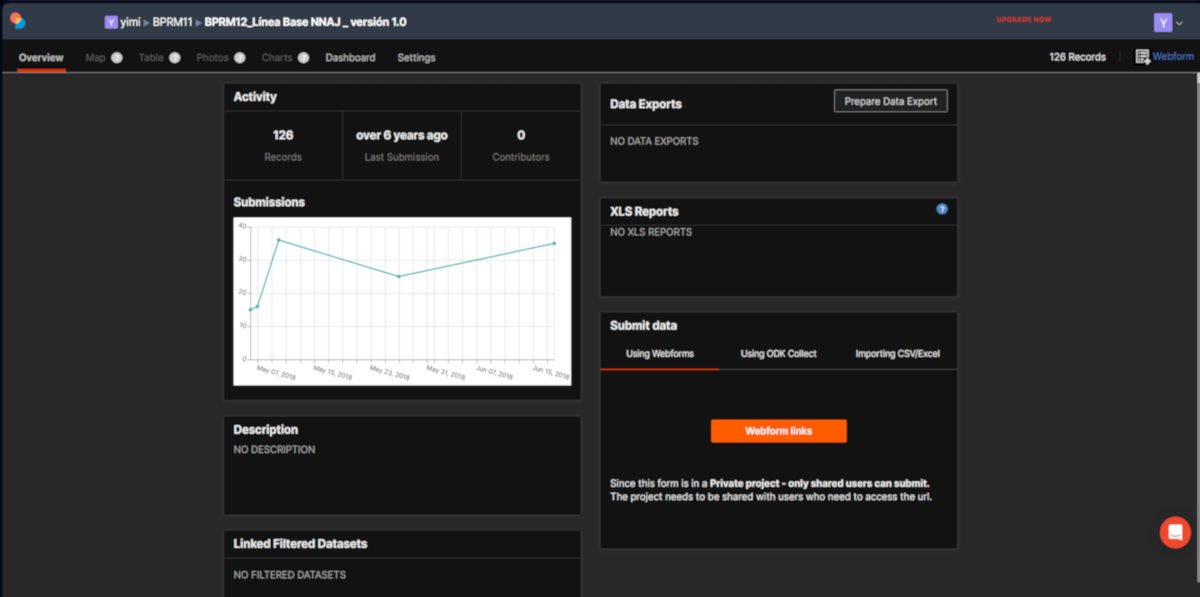
Task: Open the Photos tab
Action: coord(213,58)
